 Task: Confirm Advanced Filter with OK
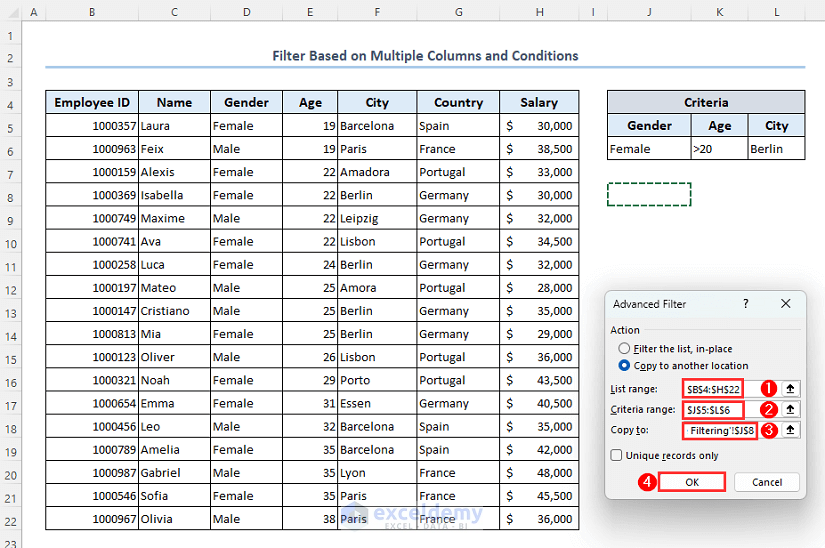tap(692, 482)
